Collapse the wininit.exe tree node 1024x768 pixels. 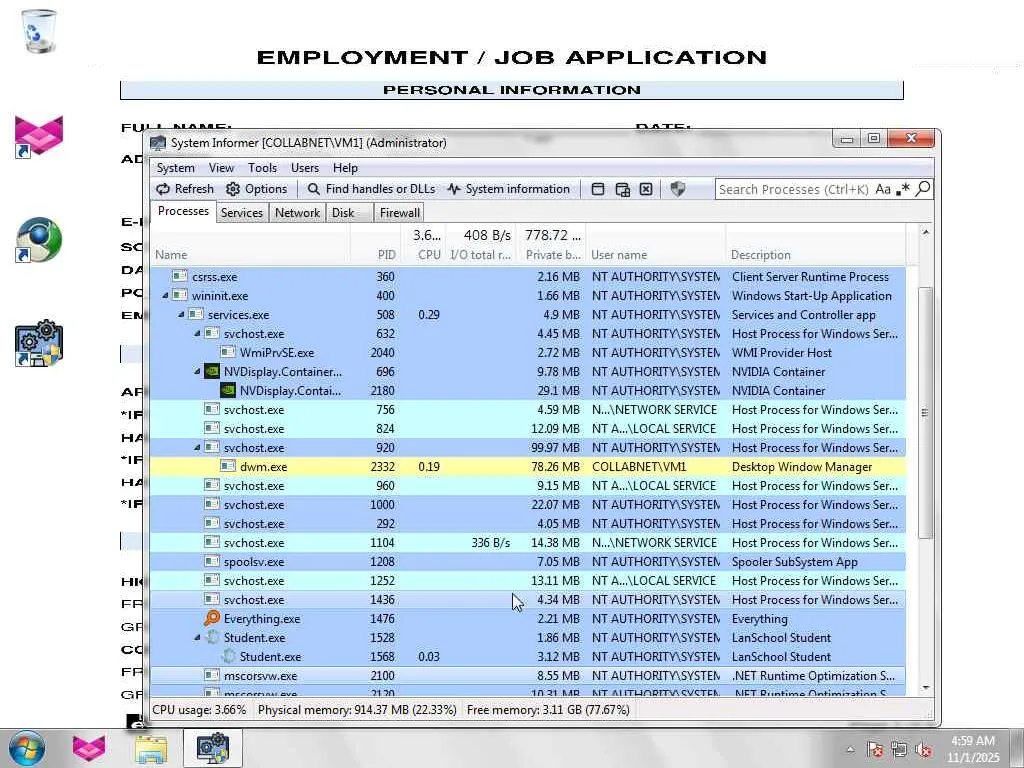[165, 296]
